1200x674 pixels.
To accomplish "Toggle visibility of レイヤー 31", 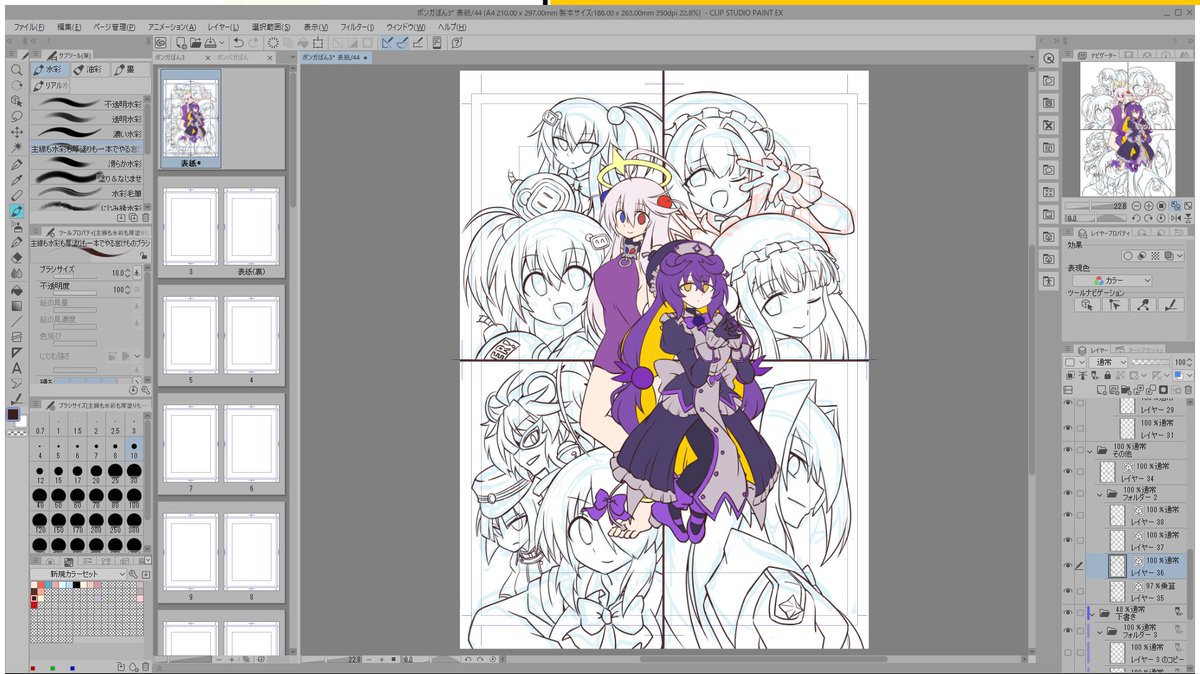I will pos(1068,428).
